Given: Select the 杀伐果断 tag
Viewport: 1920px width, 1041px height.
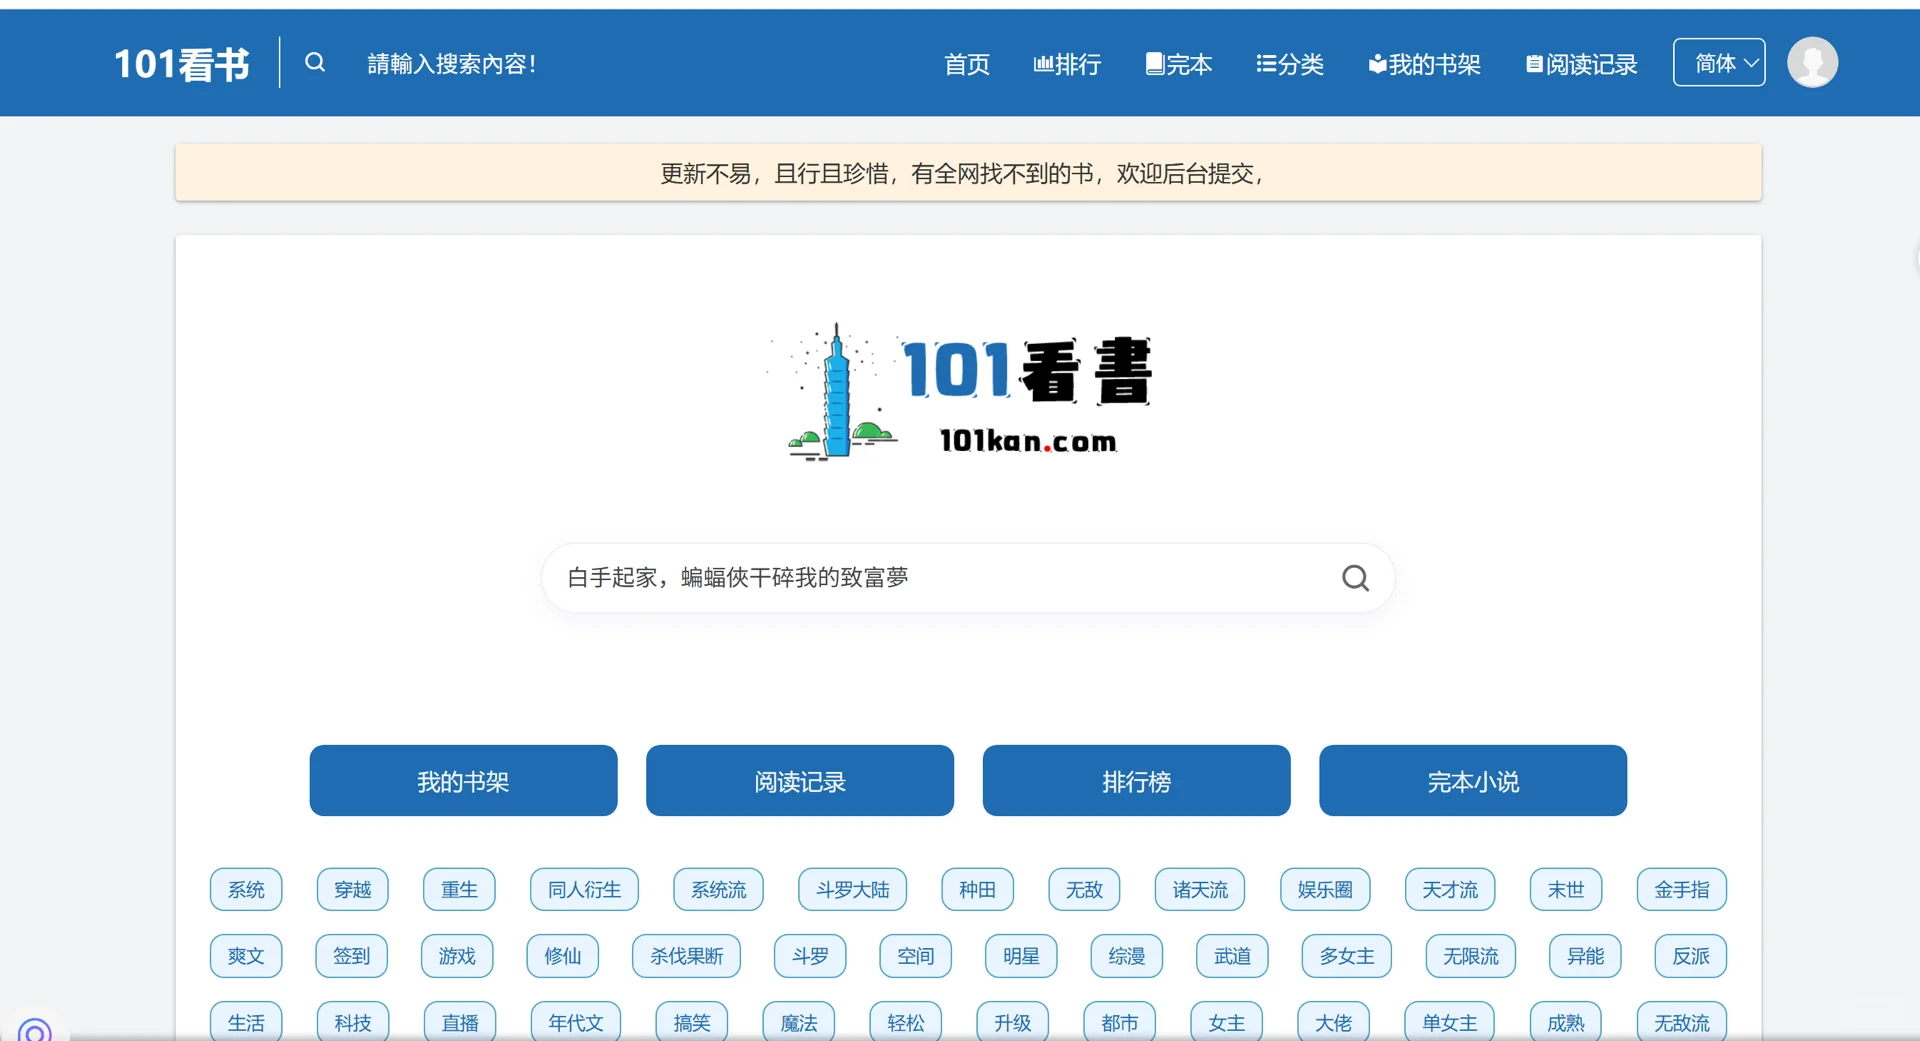Looking at the screenshot, I should tap(686, 956).
